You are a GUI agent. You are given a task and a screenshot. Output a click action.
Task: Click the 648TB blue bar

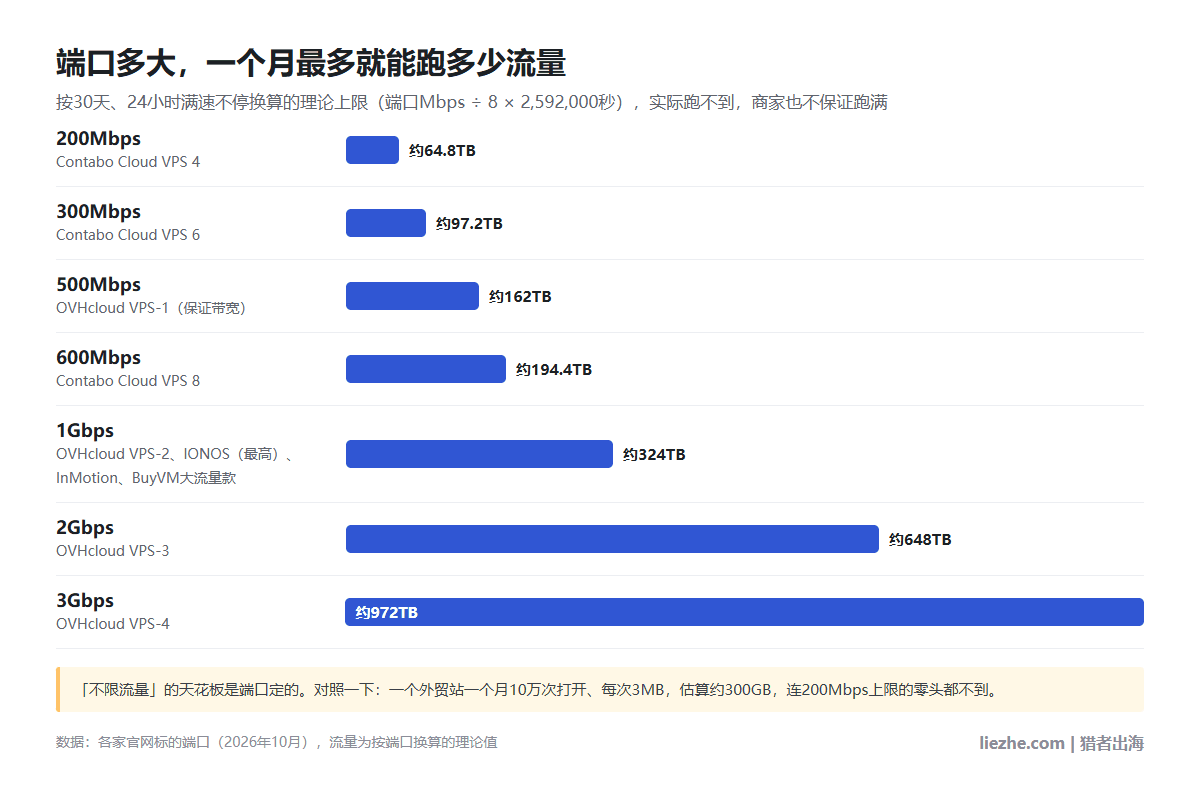[x=612, y=539]
